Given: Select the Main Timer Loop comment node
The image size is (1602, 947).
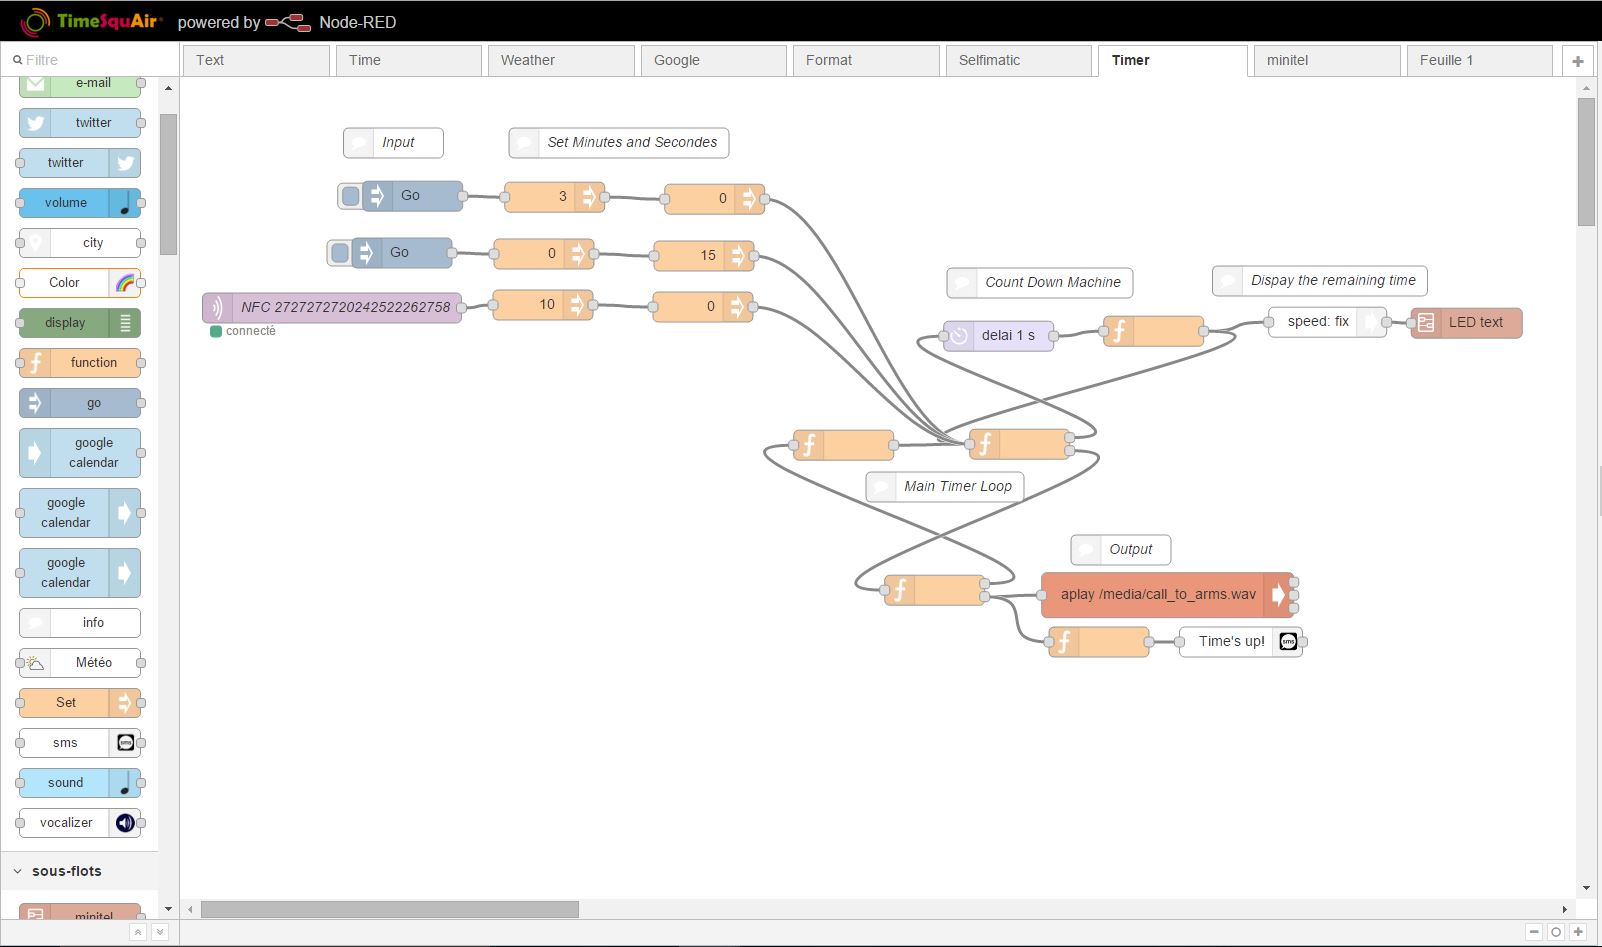Looking at the screenshot, I should coord(945,487).
